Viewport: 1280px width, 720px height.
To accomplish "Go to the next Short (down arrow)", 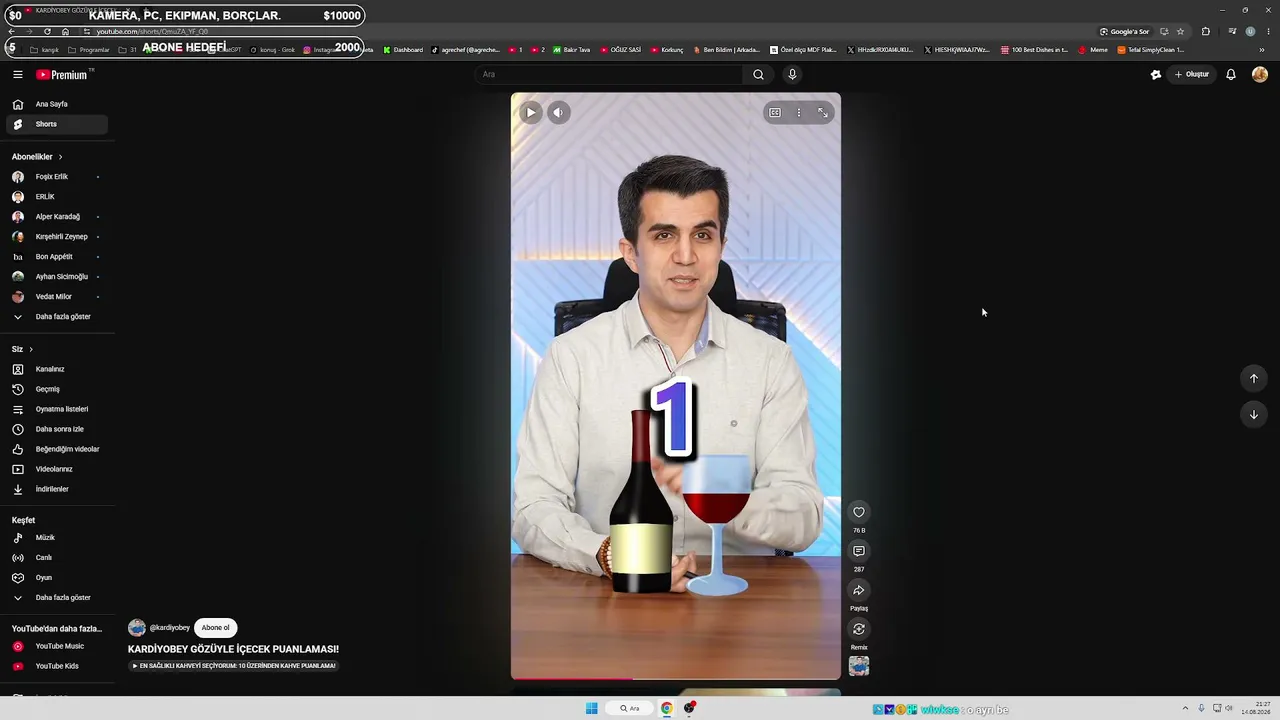I will [1254, 414].
